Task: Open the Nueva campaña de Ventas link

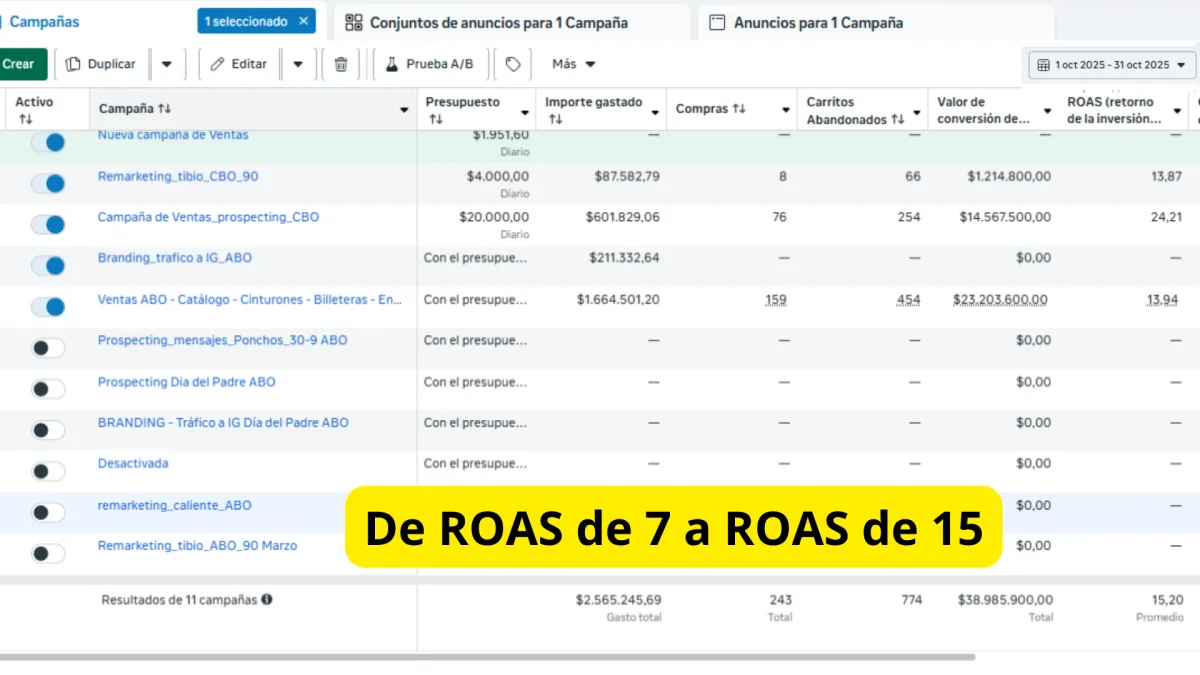Action: click(x=173, y=135)
